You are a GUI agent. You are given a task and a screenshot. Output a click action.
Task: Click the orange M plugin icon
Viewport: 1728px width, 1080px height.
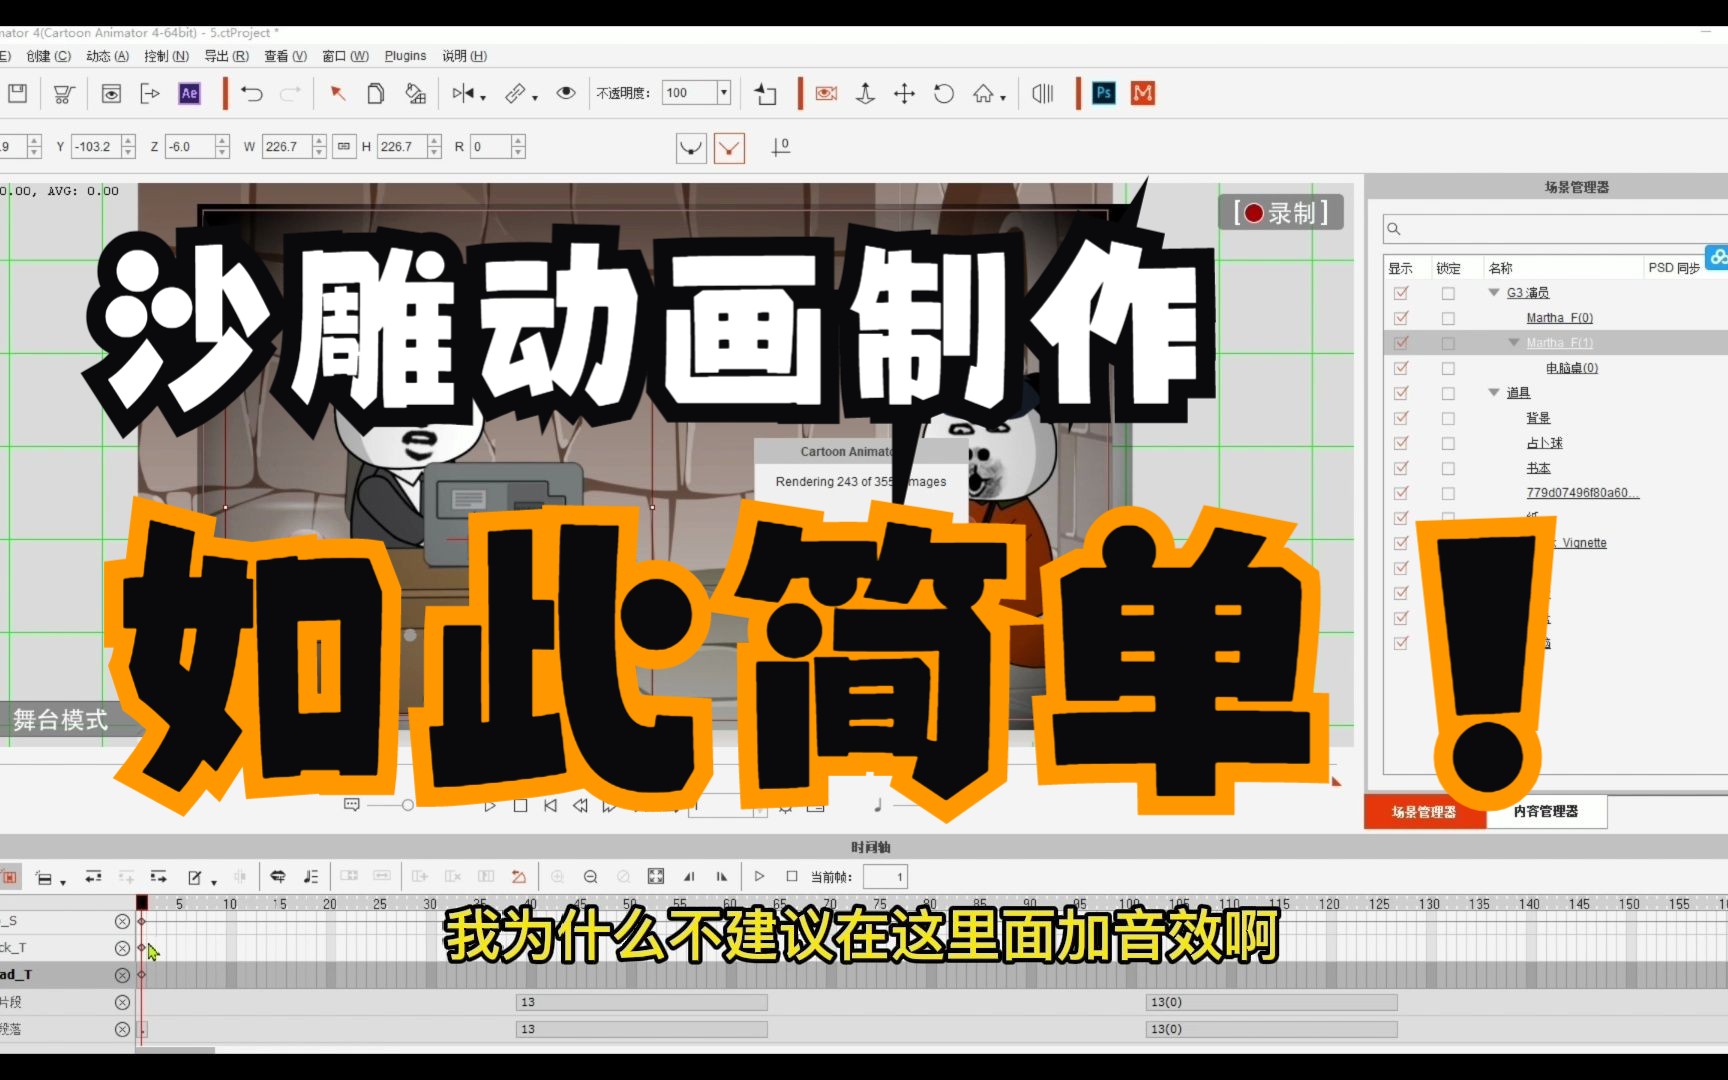(x=1143, y=93)
